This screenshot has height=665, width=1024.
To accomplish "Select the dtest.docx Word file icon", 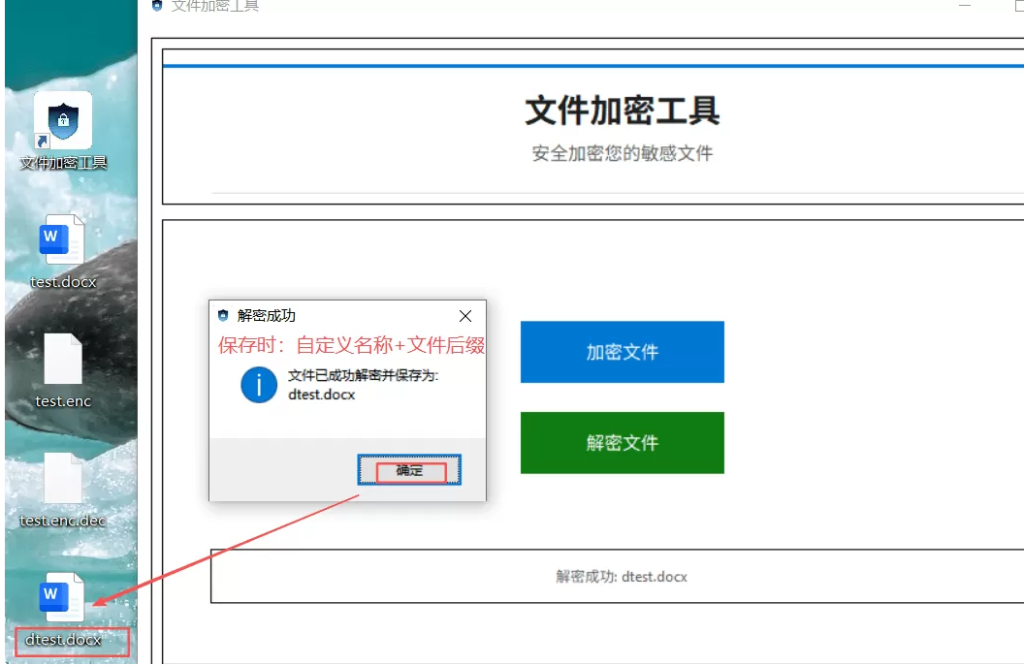I will pos(62,596).
